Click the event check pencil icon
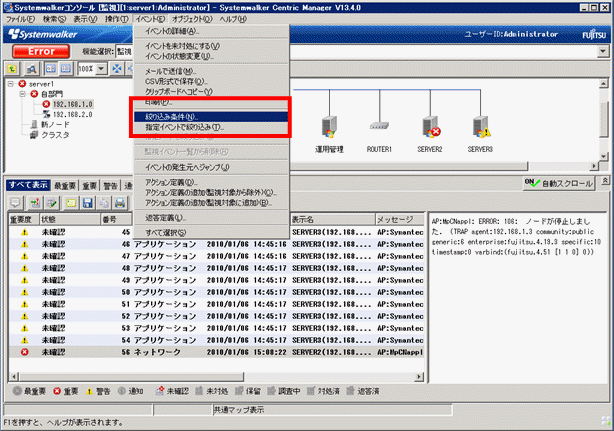Viewport: 614px width, 431px height. pos(51,203)
